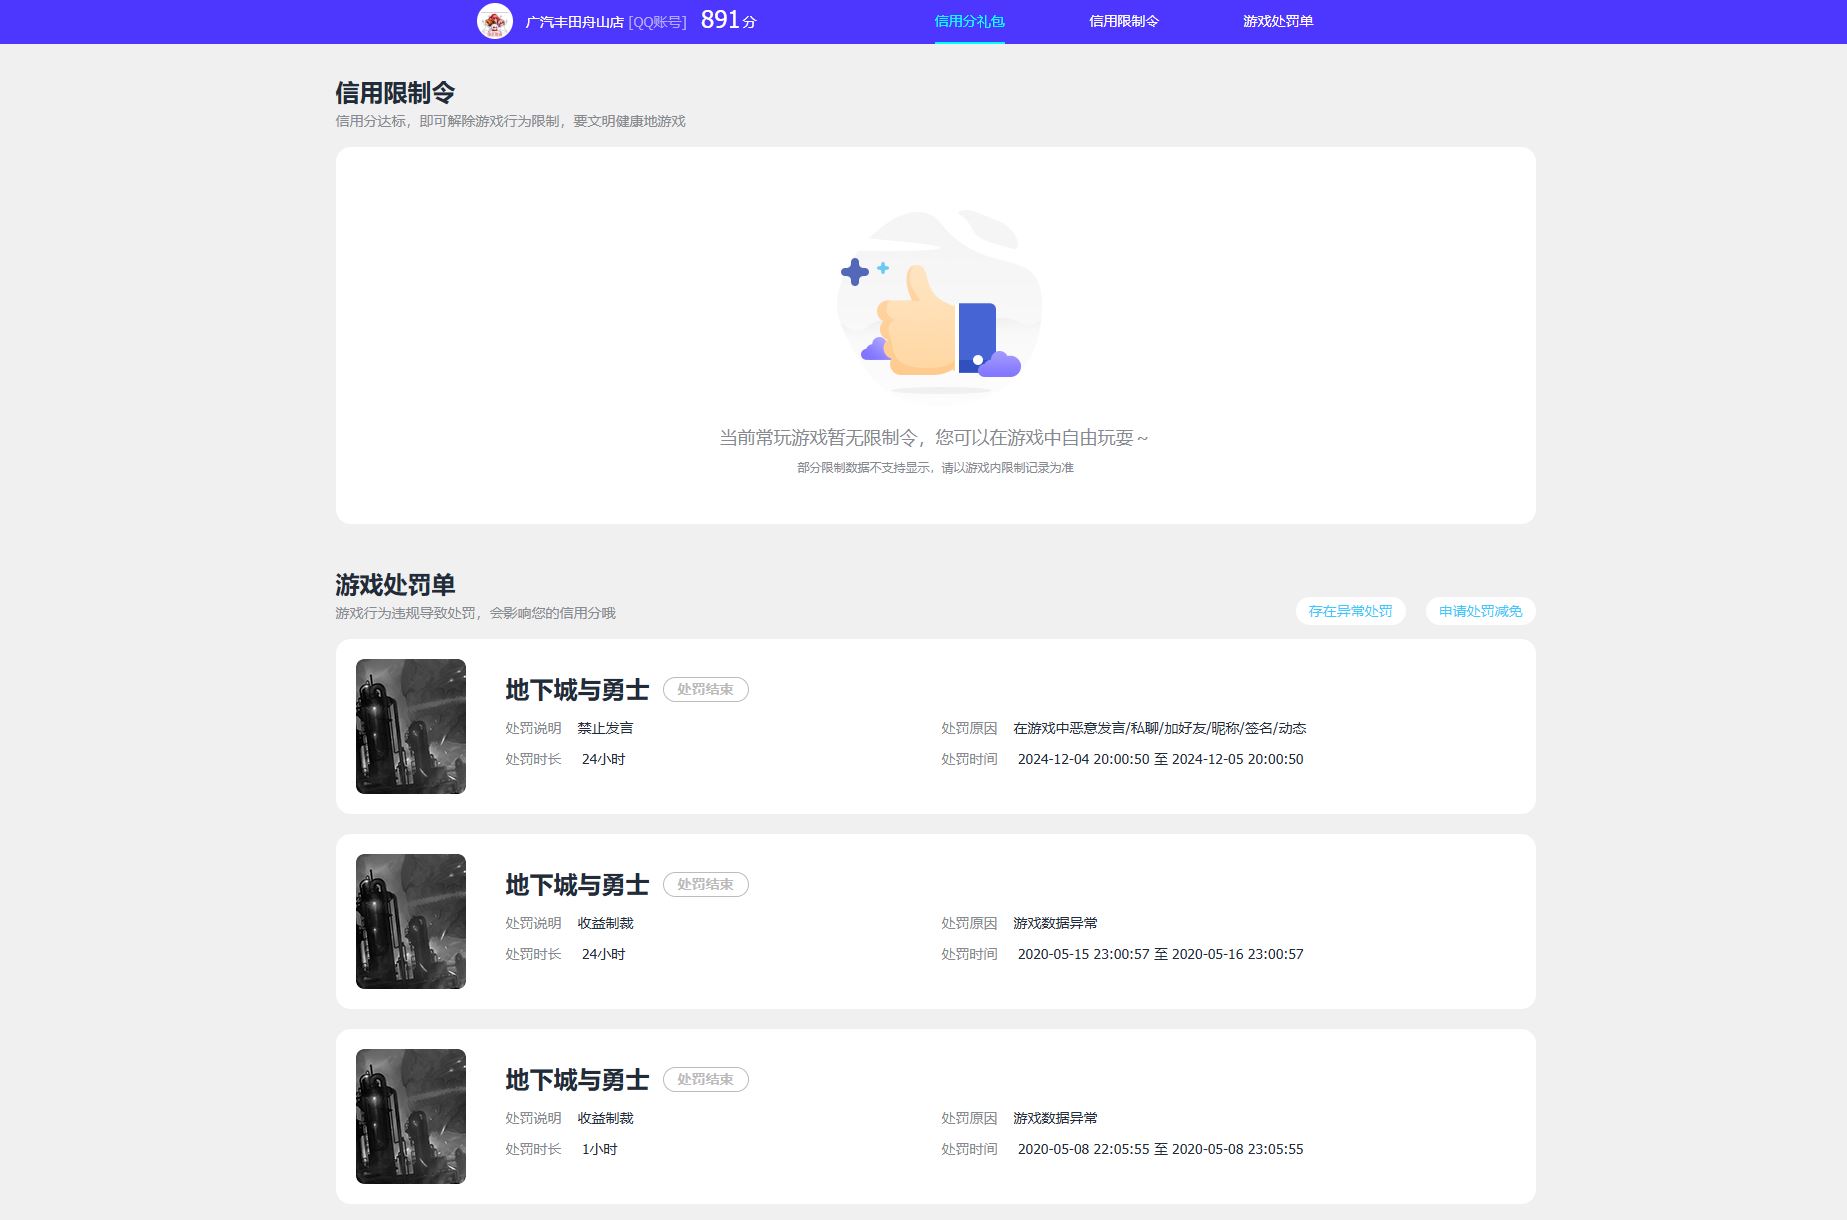Expand the first penalty card details
This screenshot has width=1847, height=1220.
click(x=935, y=727)
